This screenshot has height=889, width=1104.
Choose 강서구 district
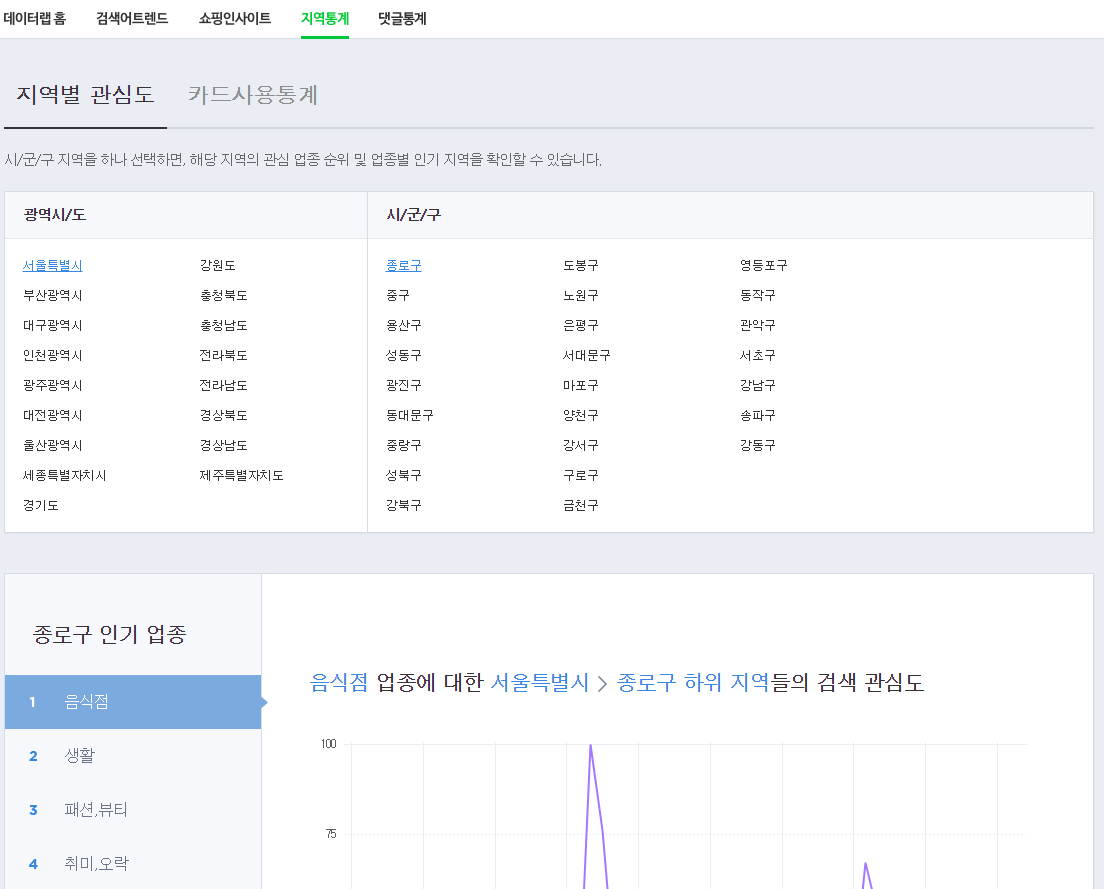point(580,446)
